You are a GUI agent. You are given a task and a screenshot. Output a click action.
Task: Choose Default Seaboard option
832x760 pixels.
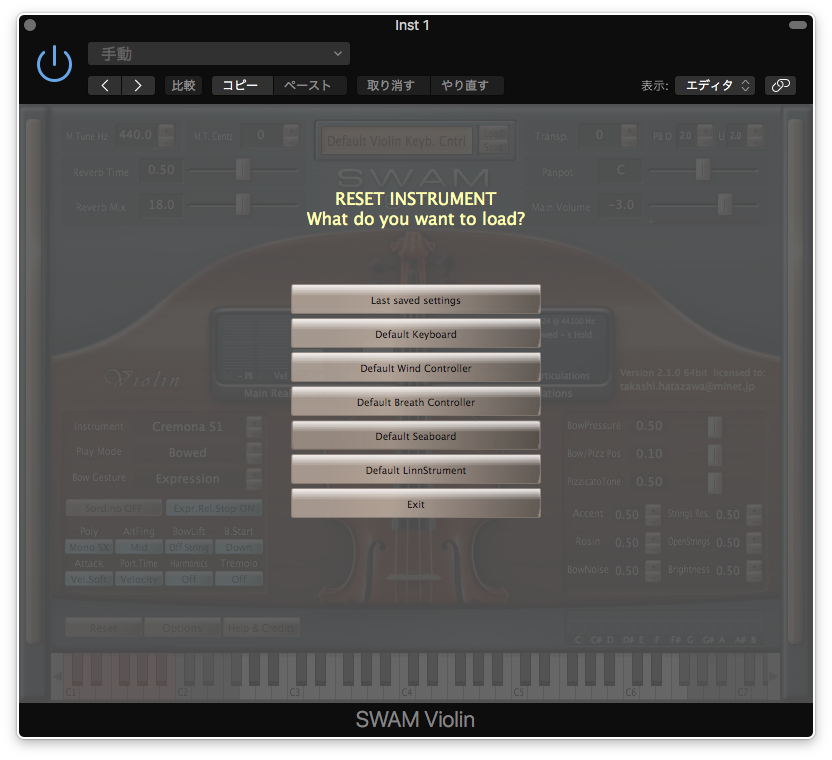[416, 436]
